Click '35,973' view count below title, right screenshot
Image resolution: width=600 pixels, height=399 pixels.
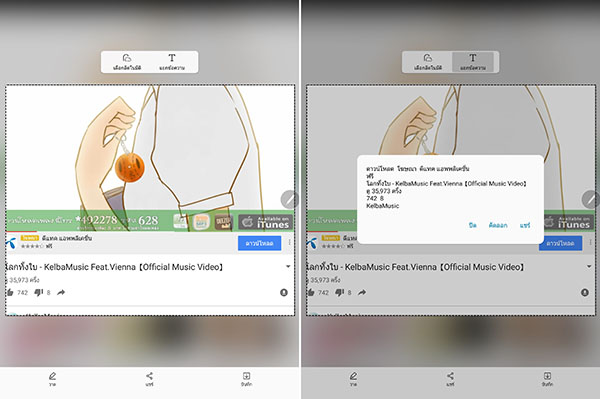[x=320, y=280]
